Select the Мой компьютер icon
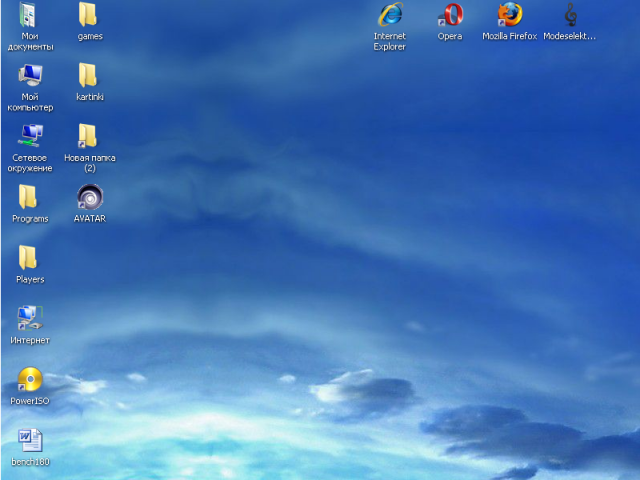 pyautogui.click(x=30, y=76)
